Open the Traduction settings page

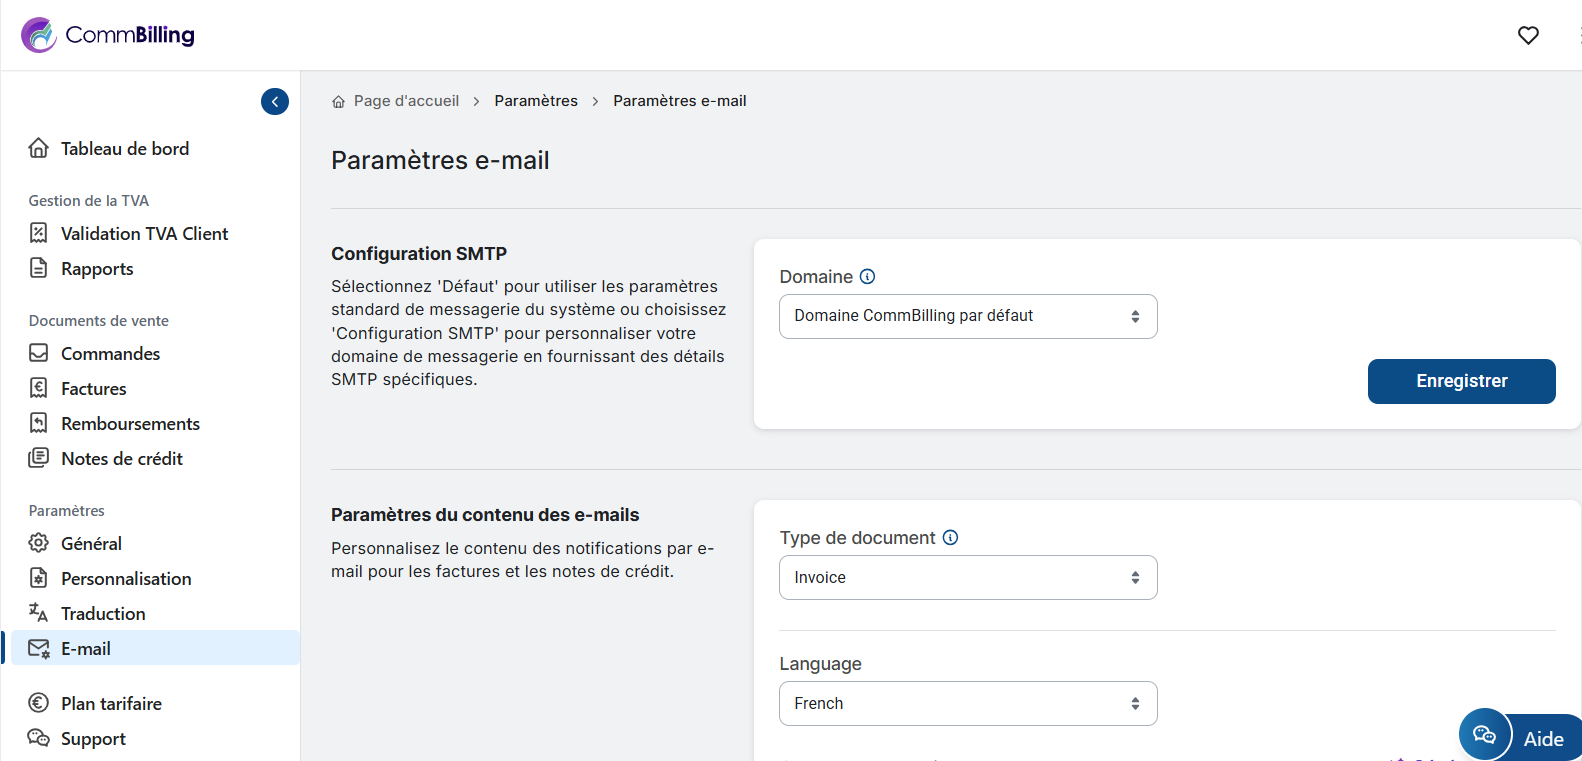[x=103, y=614]
